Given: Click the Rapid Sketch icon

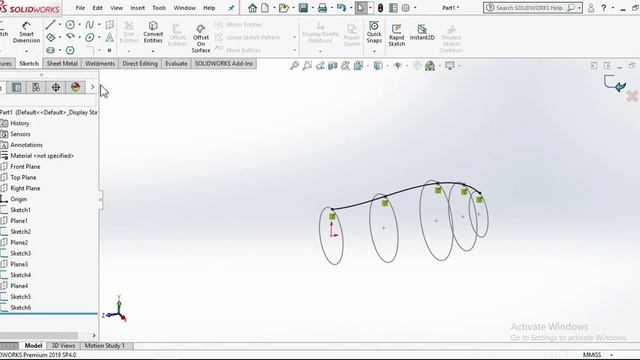Looking at the screenshot, I should (396, 35).
